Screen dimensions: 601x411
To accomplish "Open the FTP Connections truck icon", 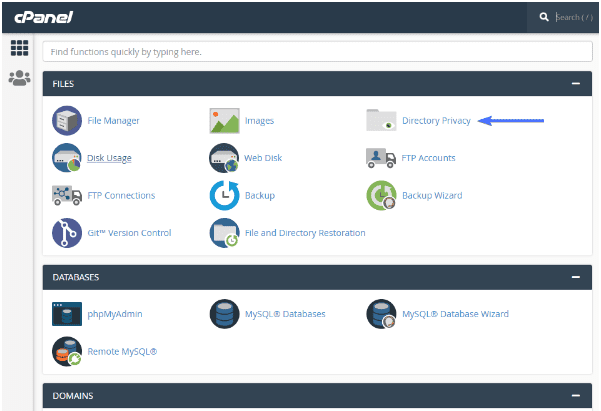I will coord(67,196).
